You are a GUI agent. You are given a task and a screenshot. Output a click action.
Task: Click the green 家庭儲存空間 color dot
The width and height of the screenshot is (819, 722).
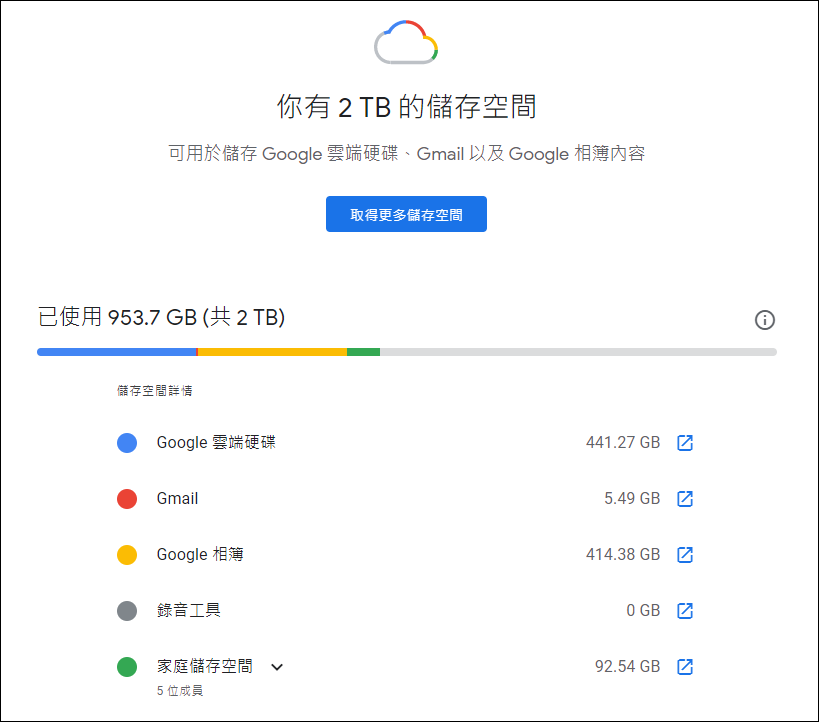[127, 667]
